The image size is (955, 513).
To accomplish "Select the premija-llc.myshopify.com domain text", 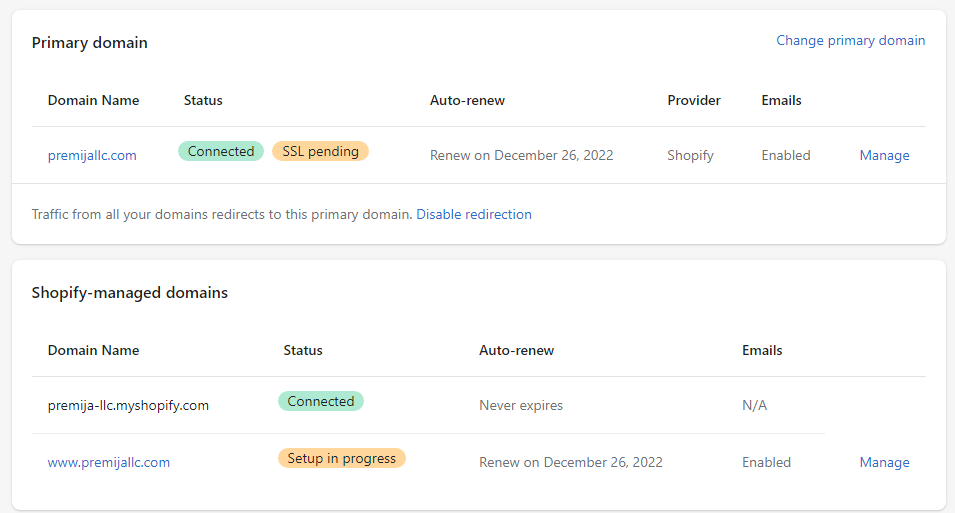I will tap(128, 406).
